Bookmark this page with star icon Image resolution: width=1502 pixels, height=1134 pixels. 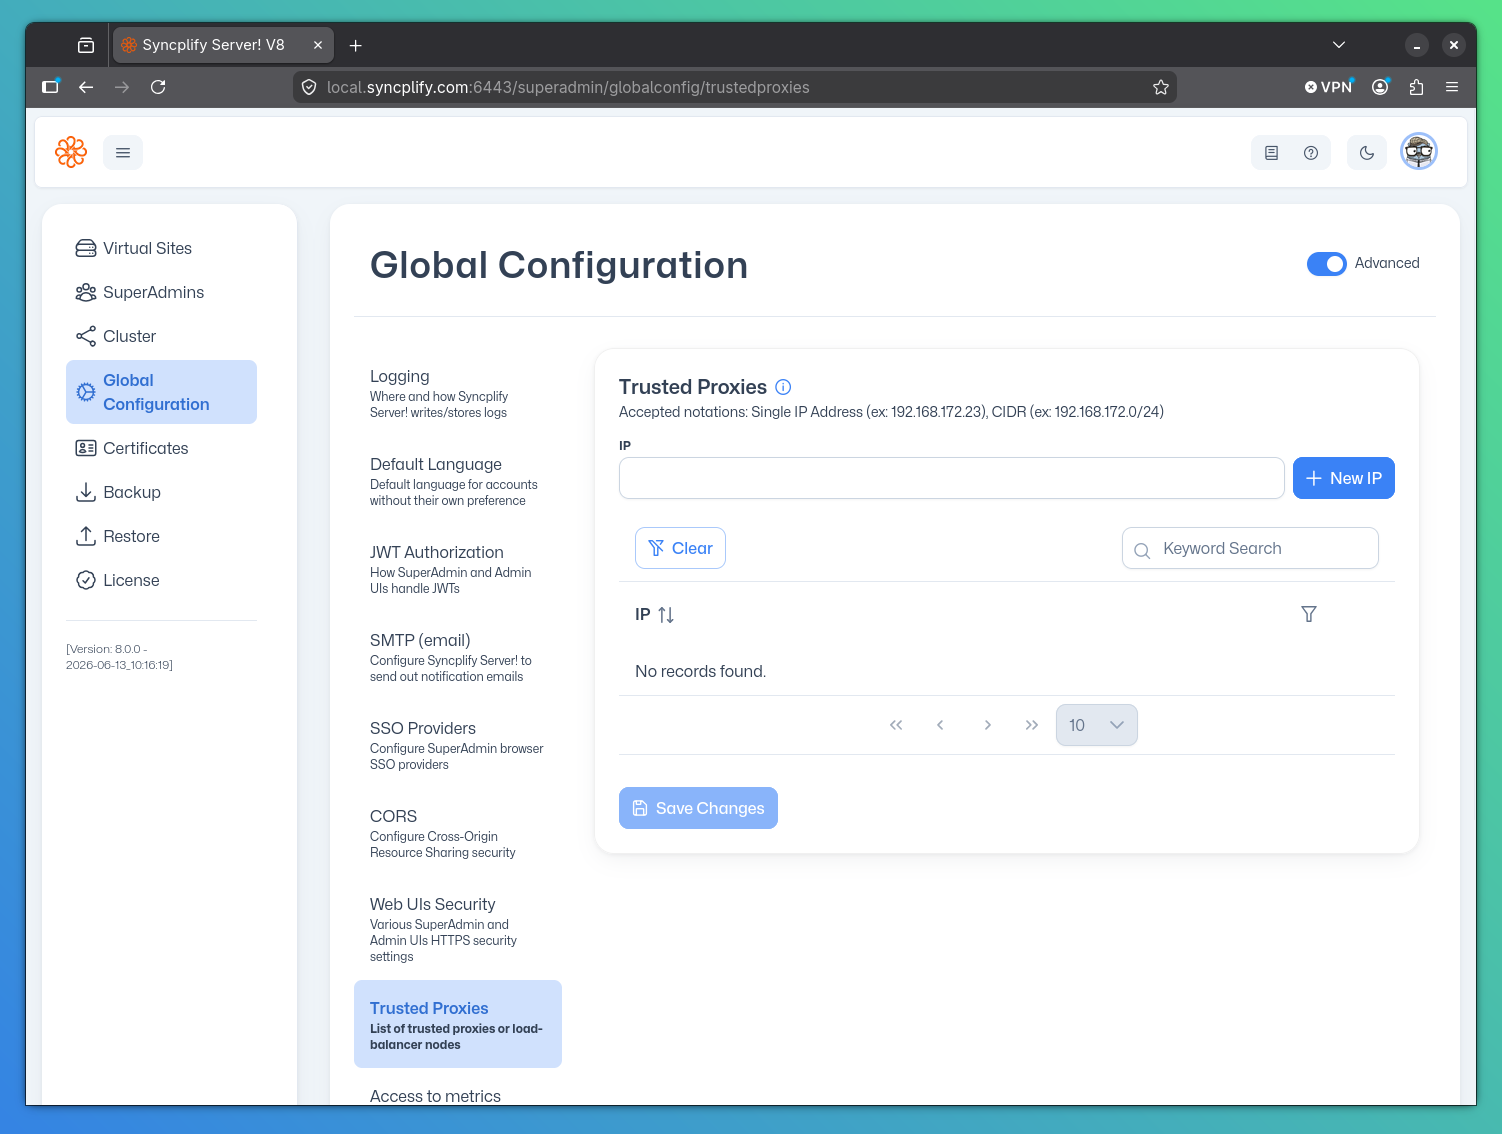tap(1161, 87)
